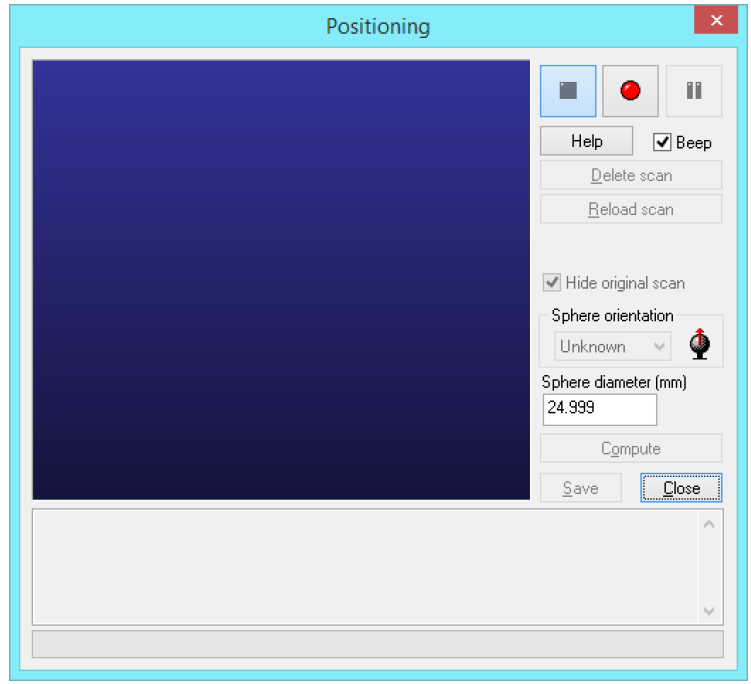
Task: Click the Stop scanning square button
Action: point(568,91)
